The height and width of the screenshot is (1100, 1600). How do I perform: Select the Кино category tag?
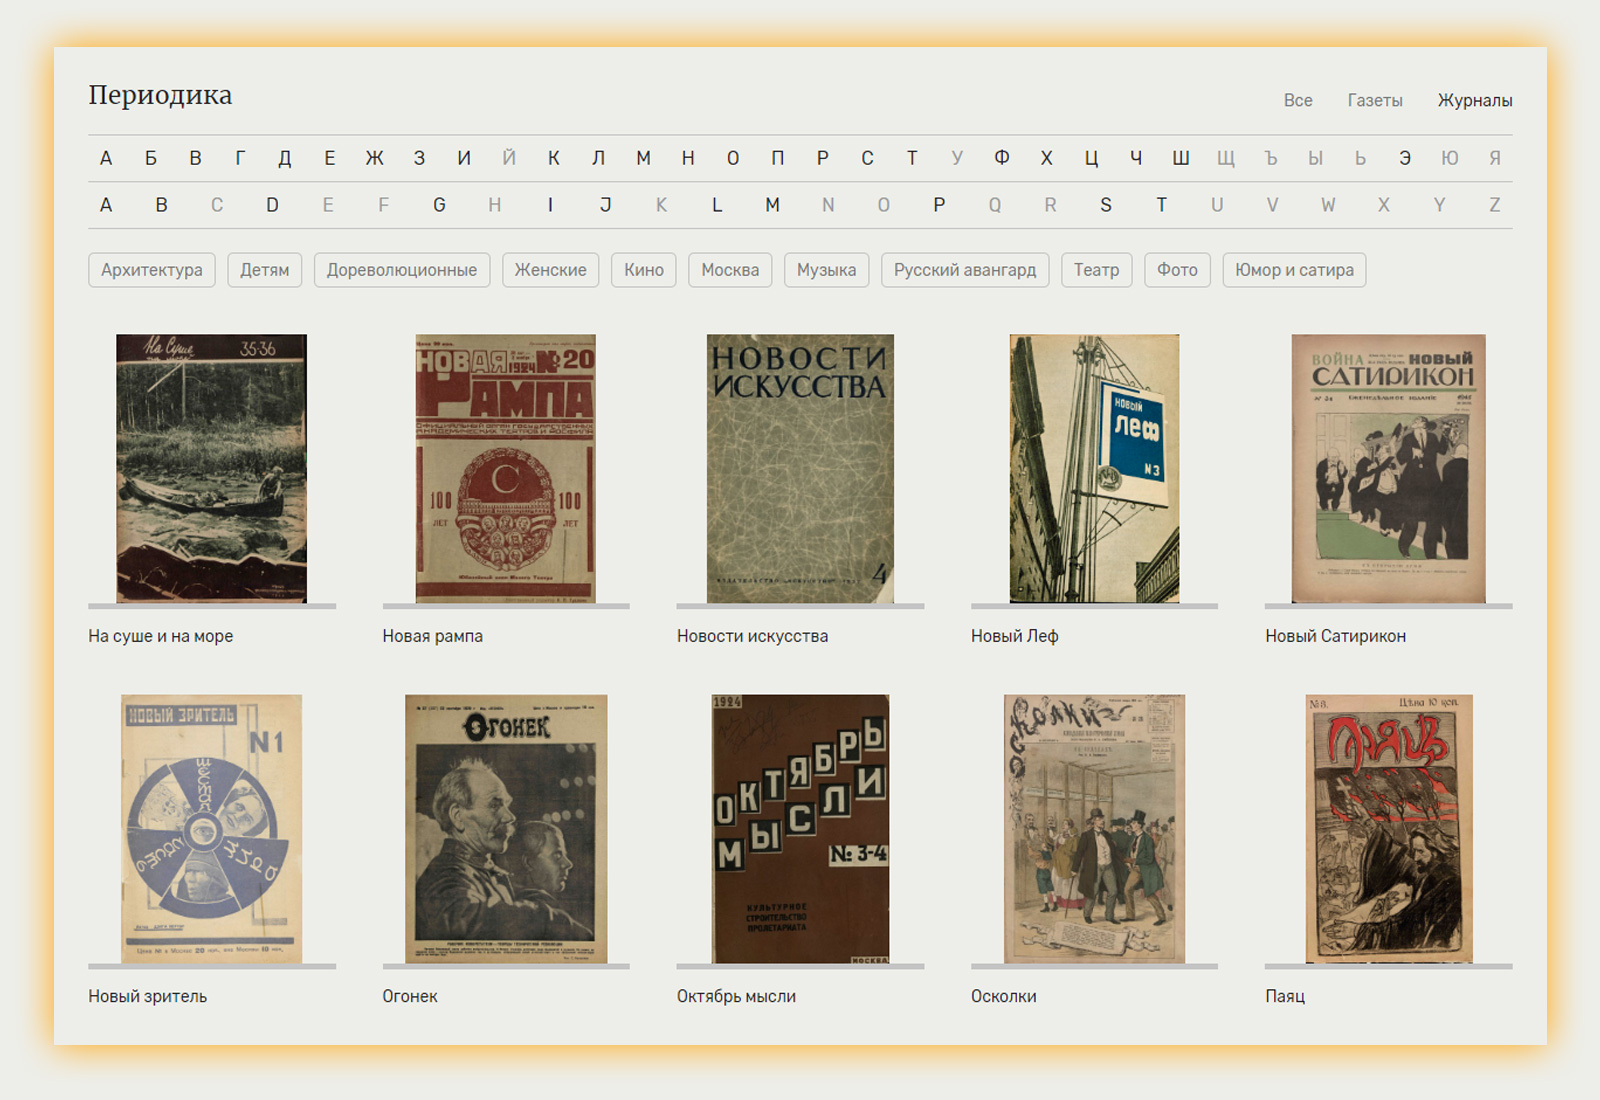coord(643,270)
